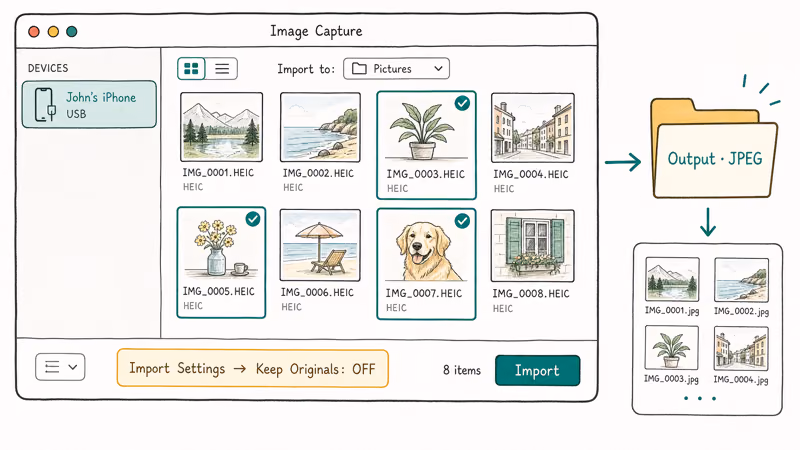800x450 pixels.
Task: Click the IMG_0006.HEIC file name
Action: 317,292
